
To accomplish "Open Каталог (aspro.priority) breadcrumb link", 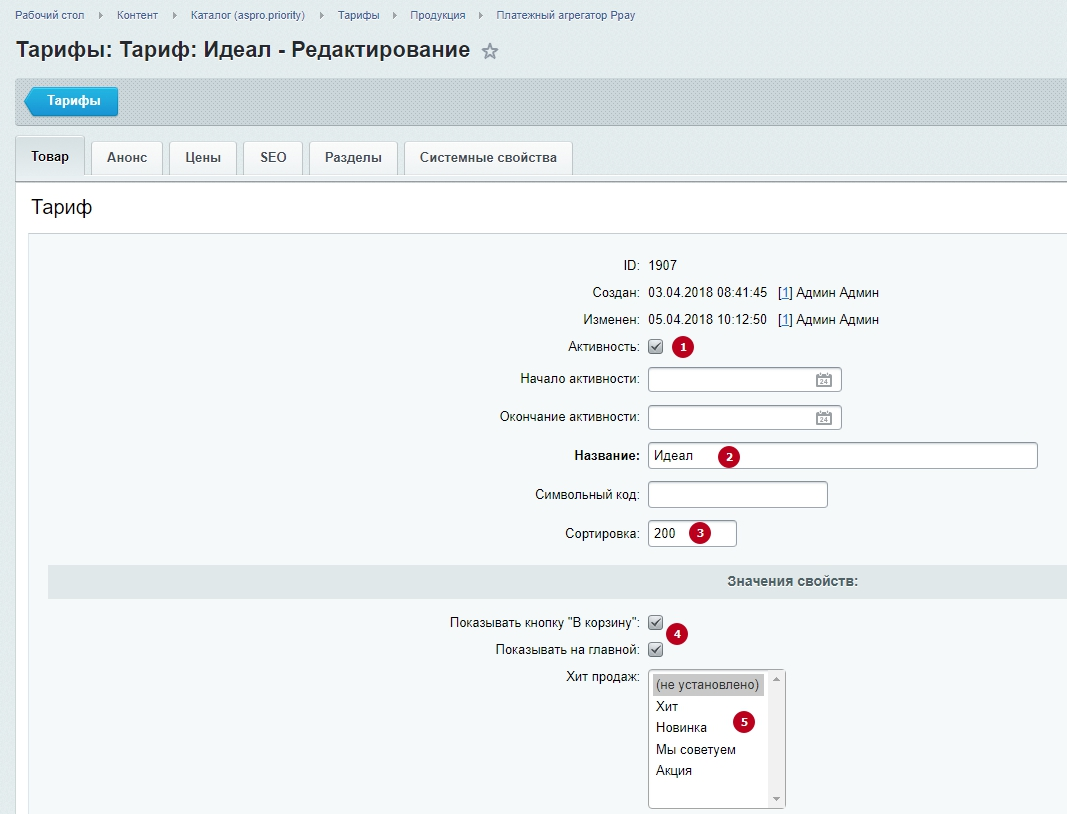I will tap(248, 15).
